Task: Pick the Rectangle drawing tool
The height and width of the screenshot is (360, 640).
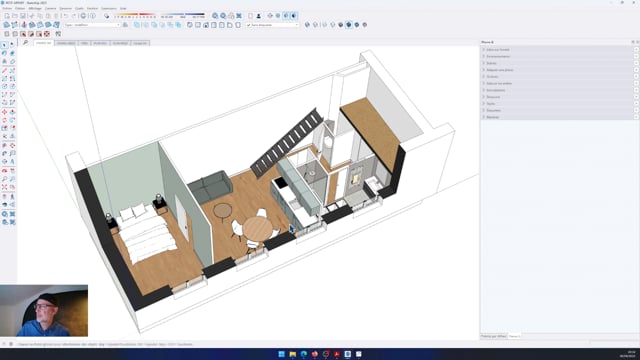Action: click(x=4, y=78)
